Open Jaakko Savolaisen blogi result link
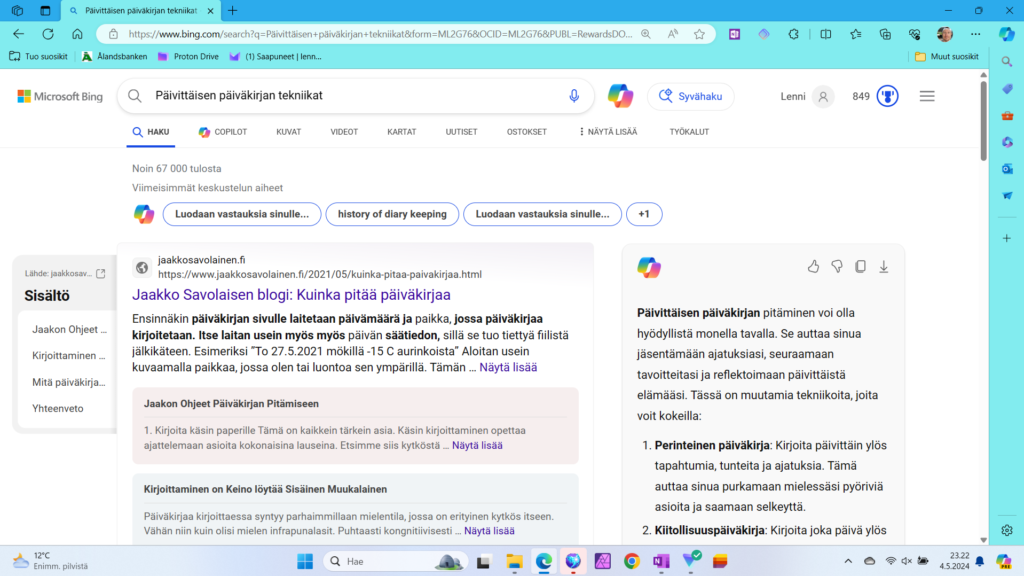Viewport: 1024px width, 576px height. click(x=291, y=295)
